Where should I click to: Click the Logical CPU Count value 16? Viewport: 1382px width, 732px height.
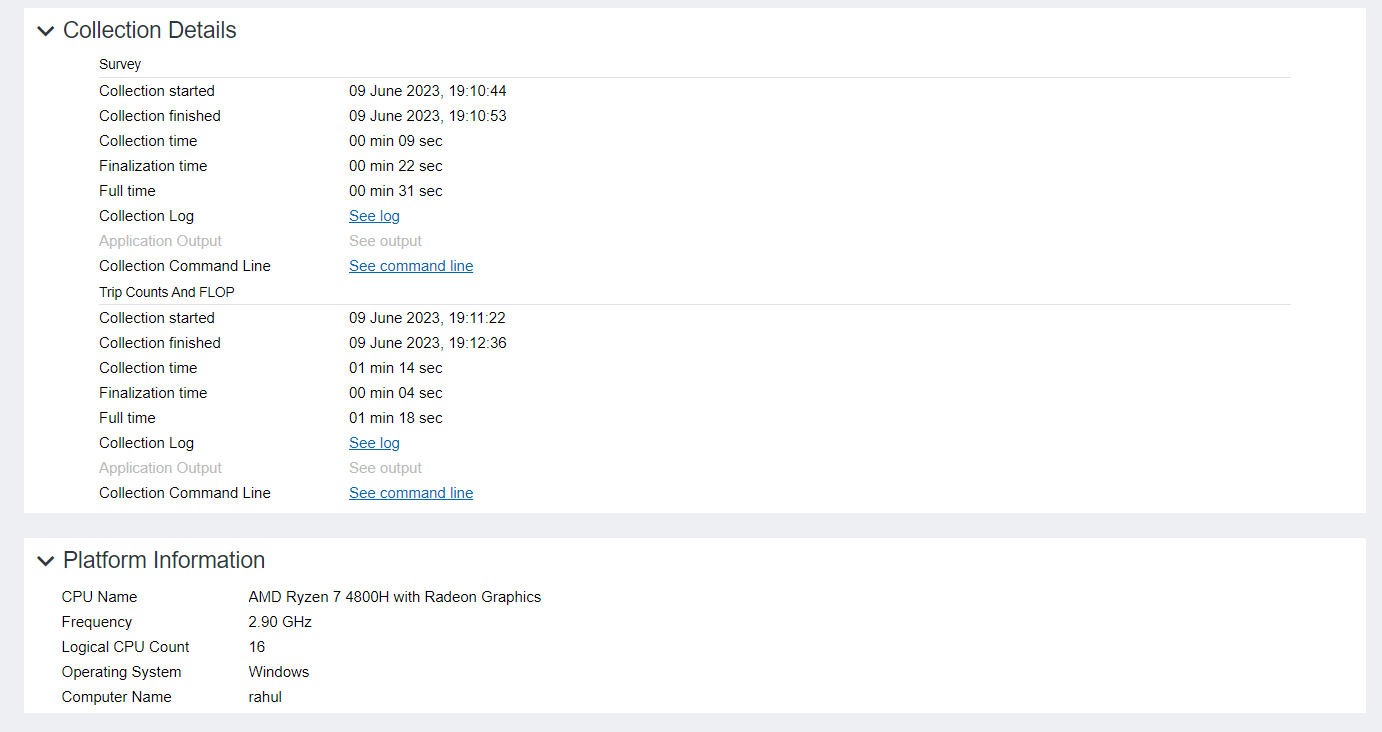(x=257, y=646)
